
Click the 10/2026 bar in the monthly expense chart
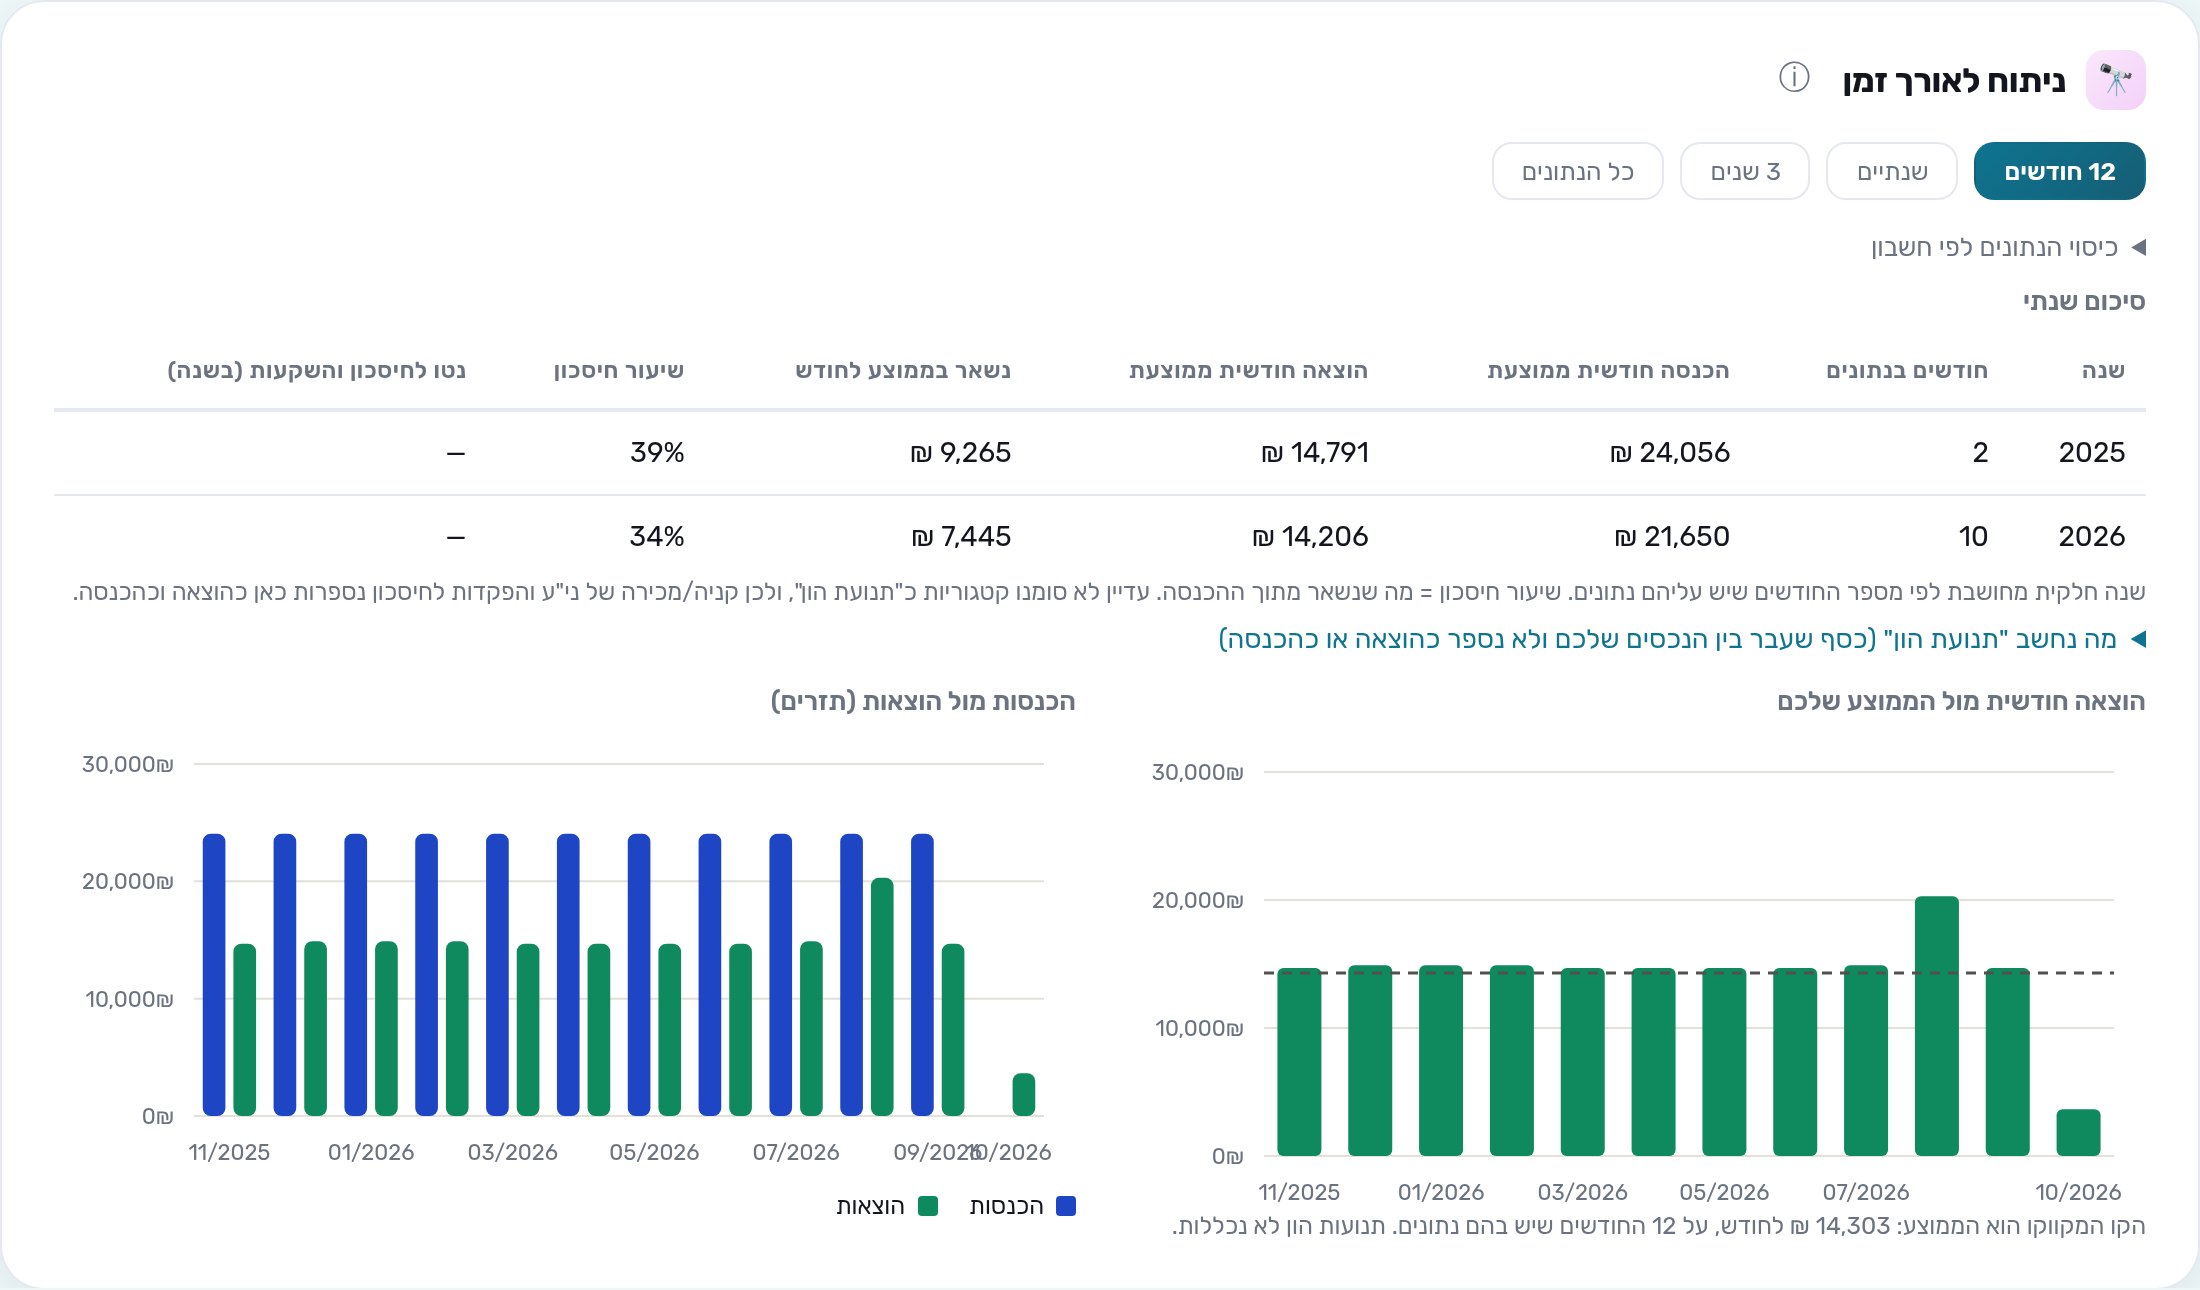2078,1133
